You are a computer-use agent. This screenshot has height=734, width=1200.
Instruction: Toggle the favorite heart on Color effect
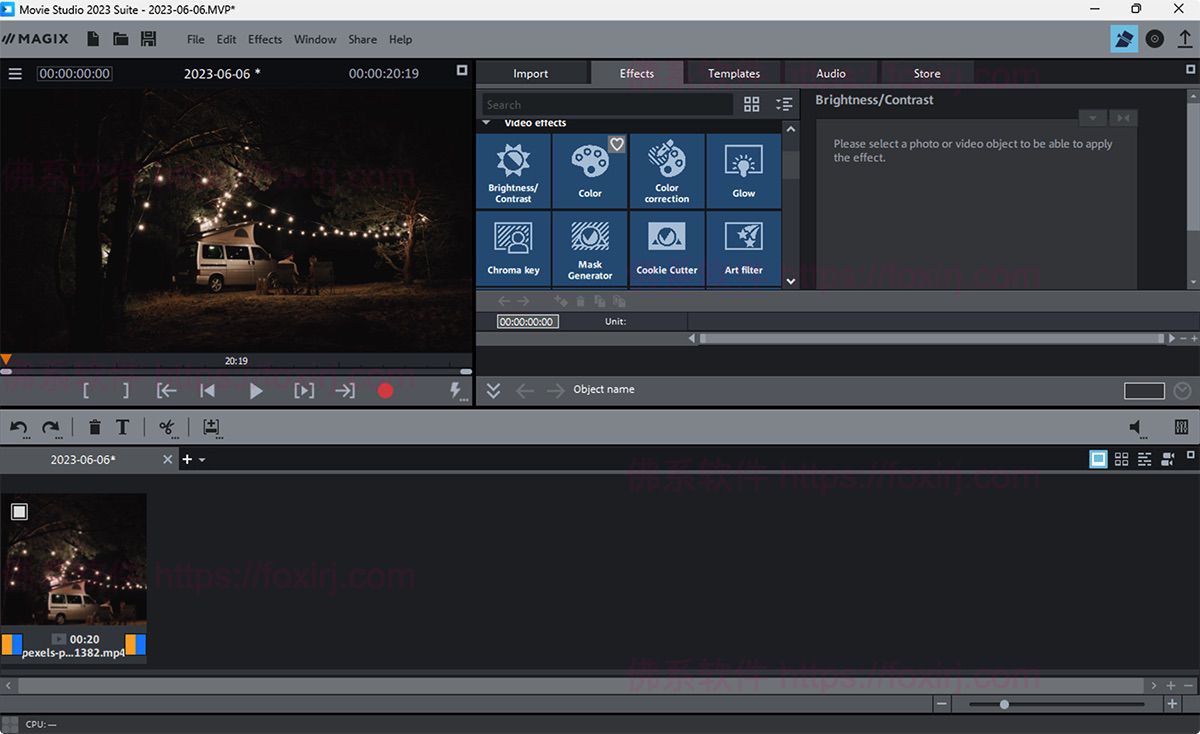[x=617, y=144]
